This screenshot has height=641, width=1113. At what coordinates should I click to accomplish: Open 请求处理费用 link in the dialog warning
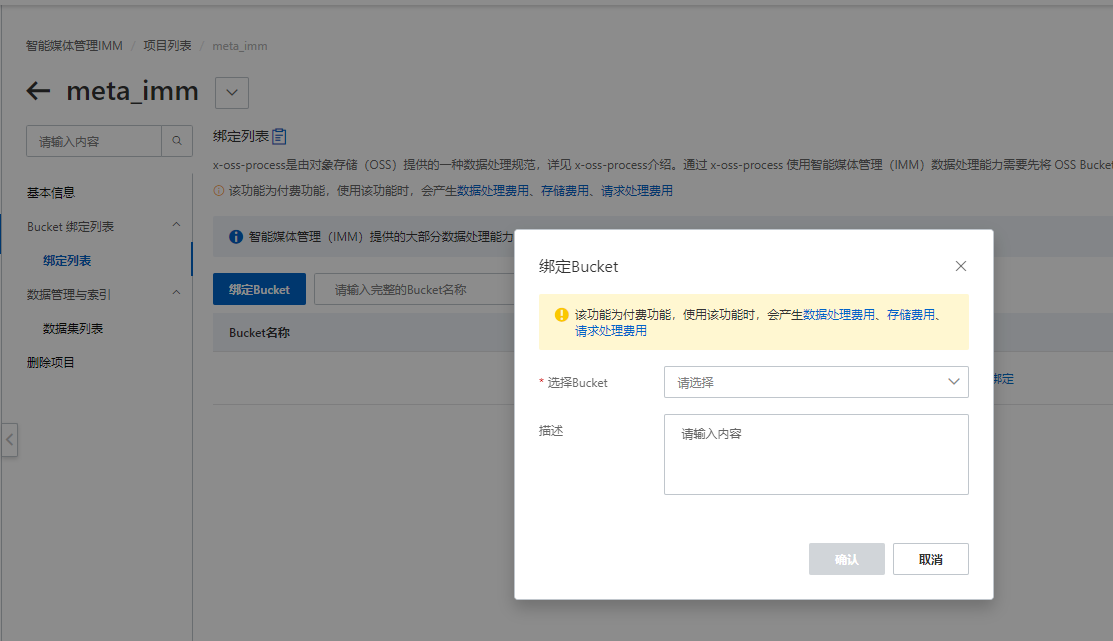click(610, 331)
